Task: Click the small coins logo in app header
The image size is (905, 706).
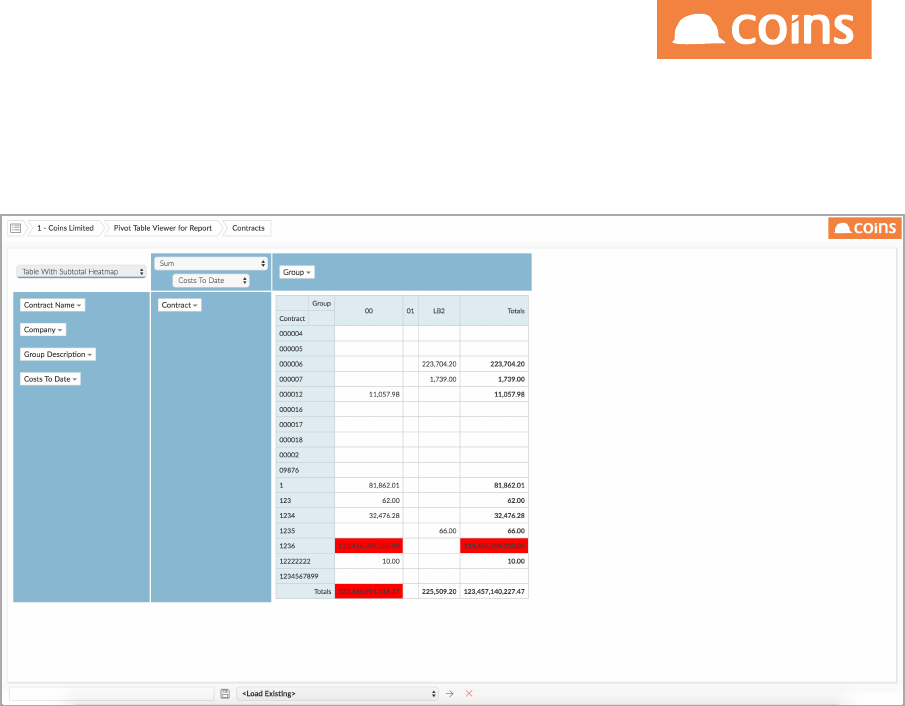Action: pos(864,228)
